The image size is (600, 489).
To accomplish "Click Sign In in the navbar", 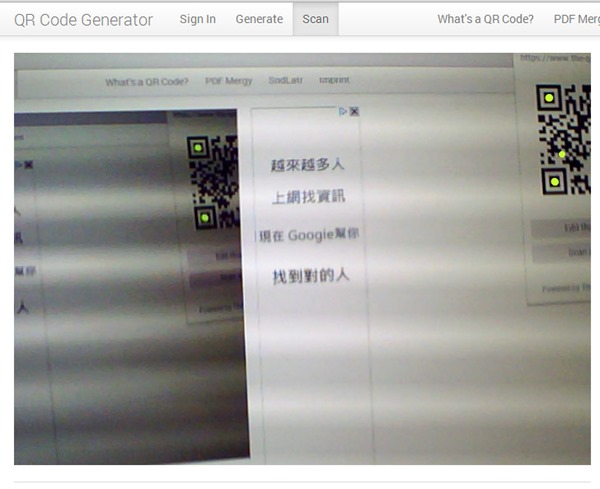I will click(x=197, y=19).
